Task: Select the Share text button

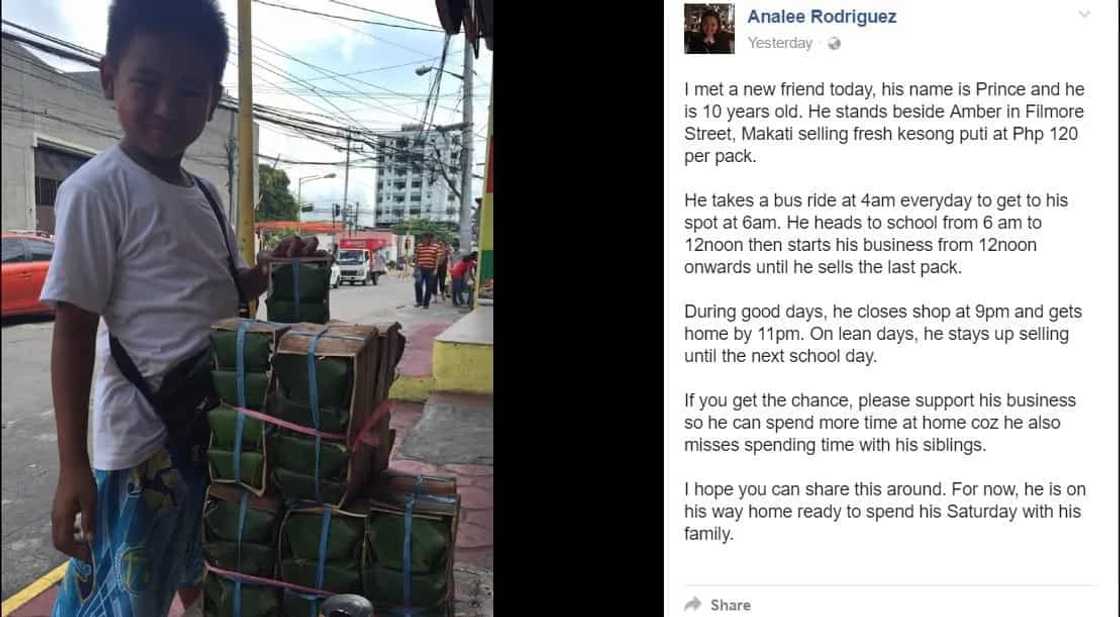Action: pyautogui.click(x=730, y=605)
